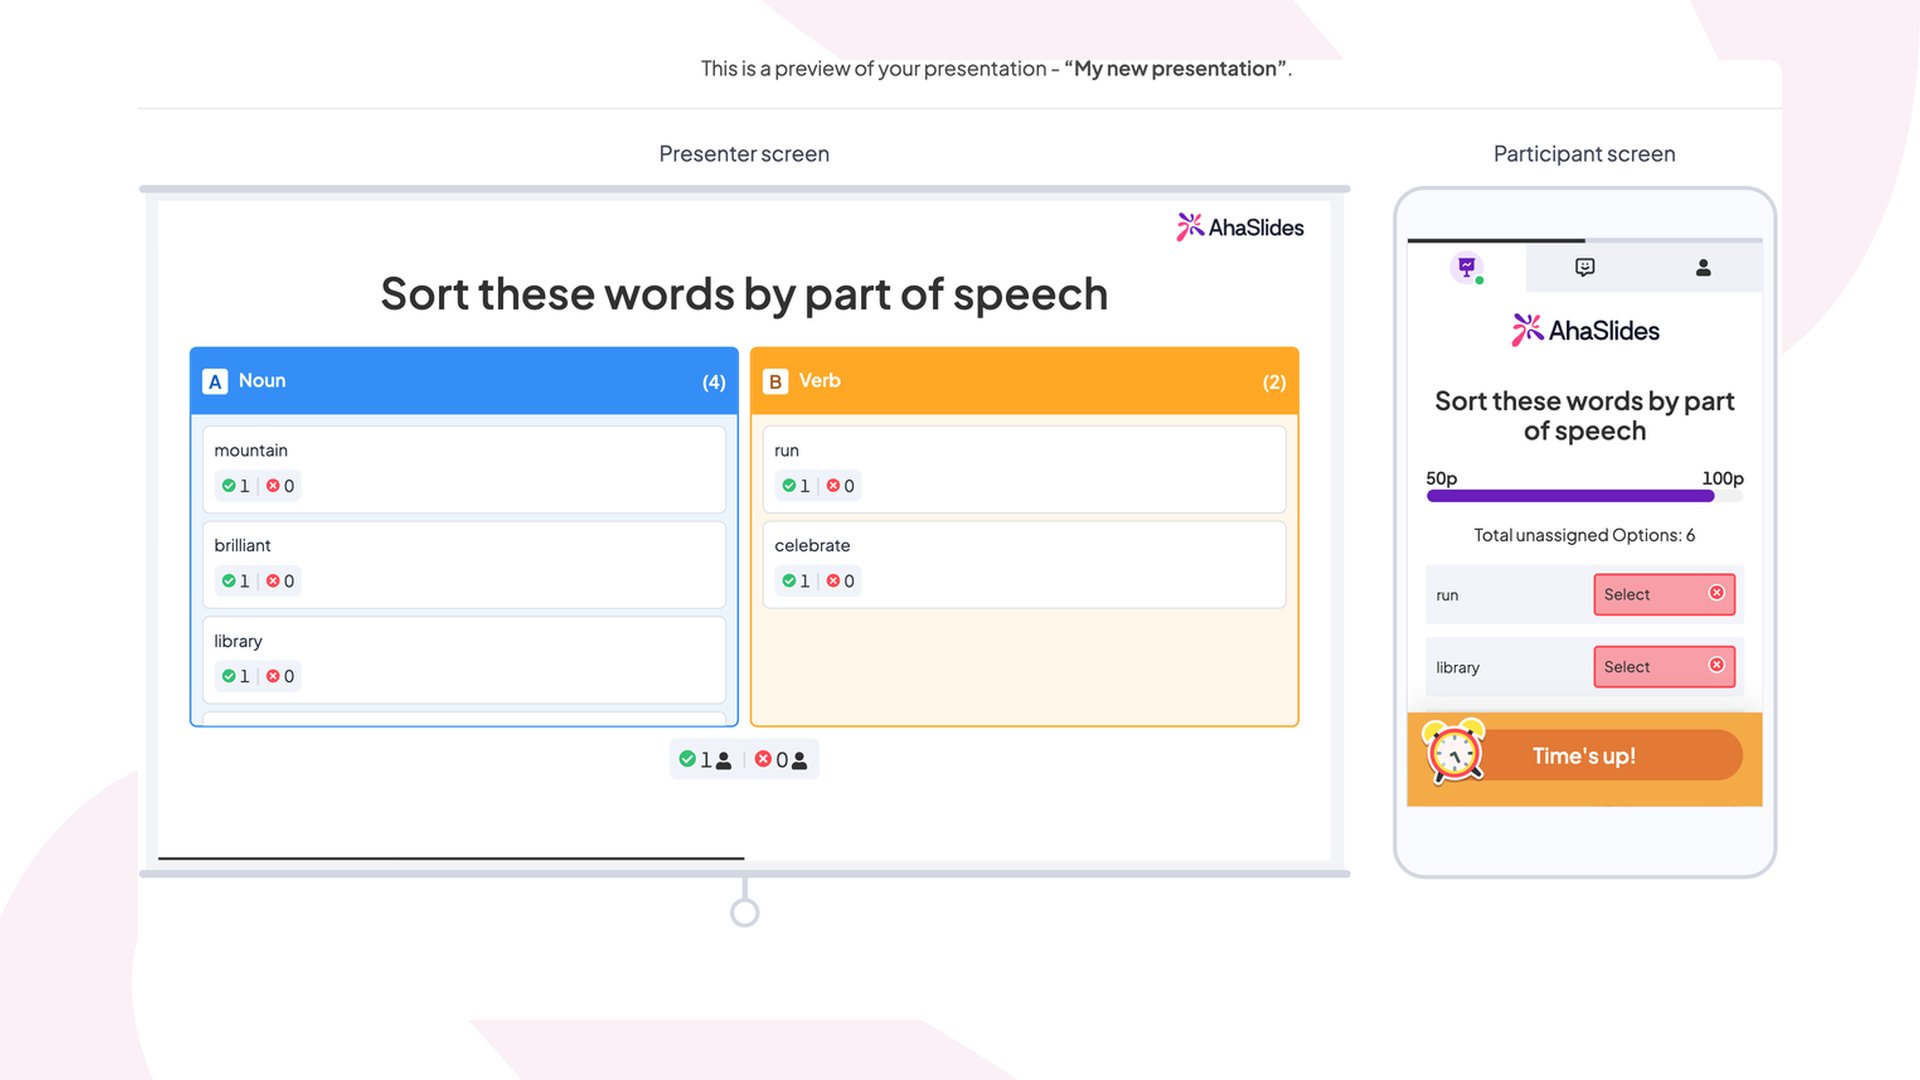Click the Time's up! banner
This screenshot has width=1920, height=1080.
click(1584, 757)
